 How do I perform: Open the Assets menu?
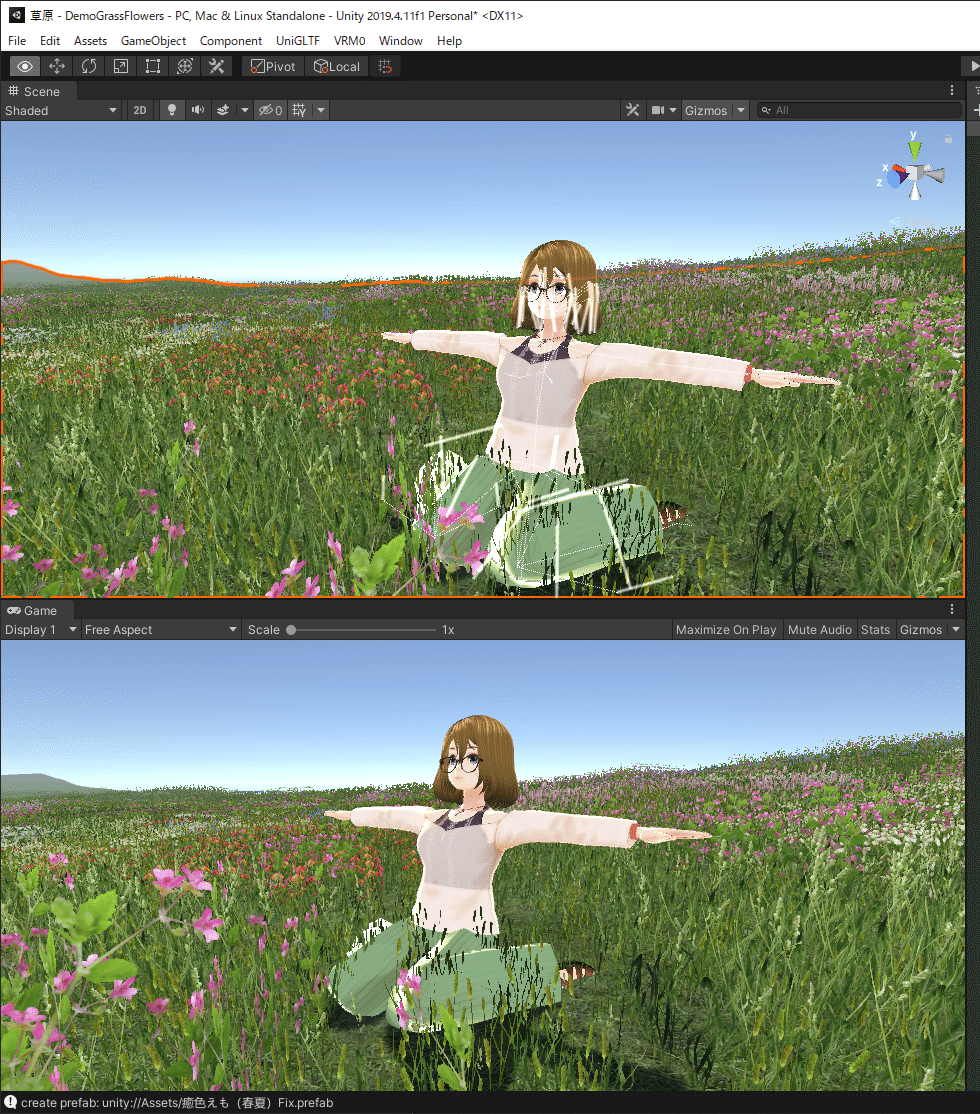[x=90, y=40]
